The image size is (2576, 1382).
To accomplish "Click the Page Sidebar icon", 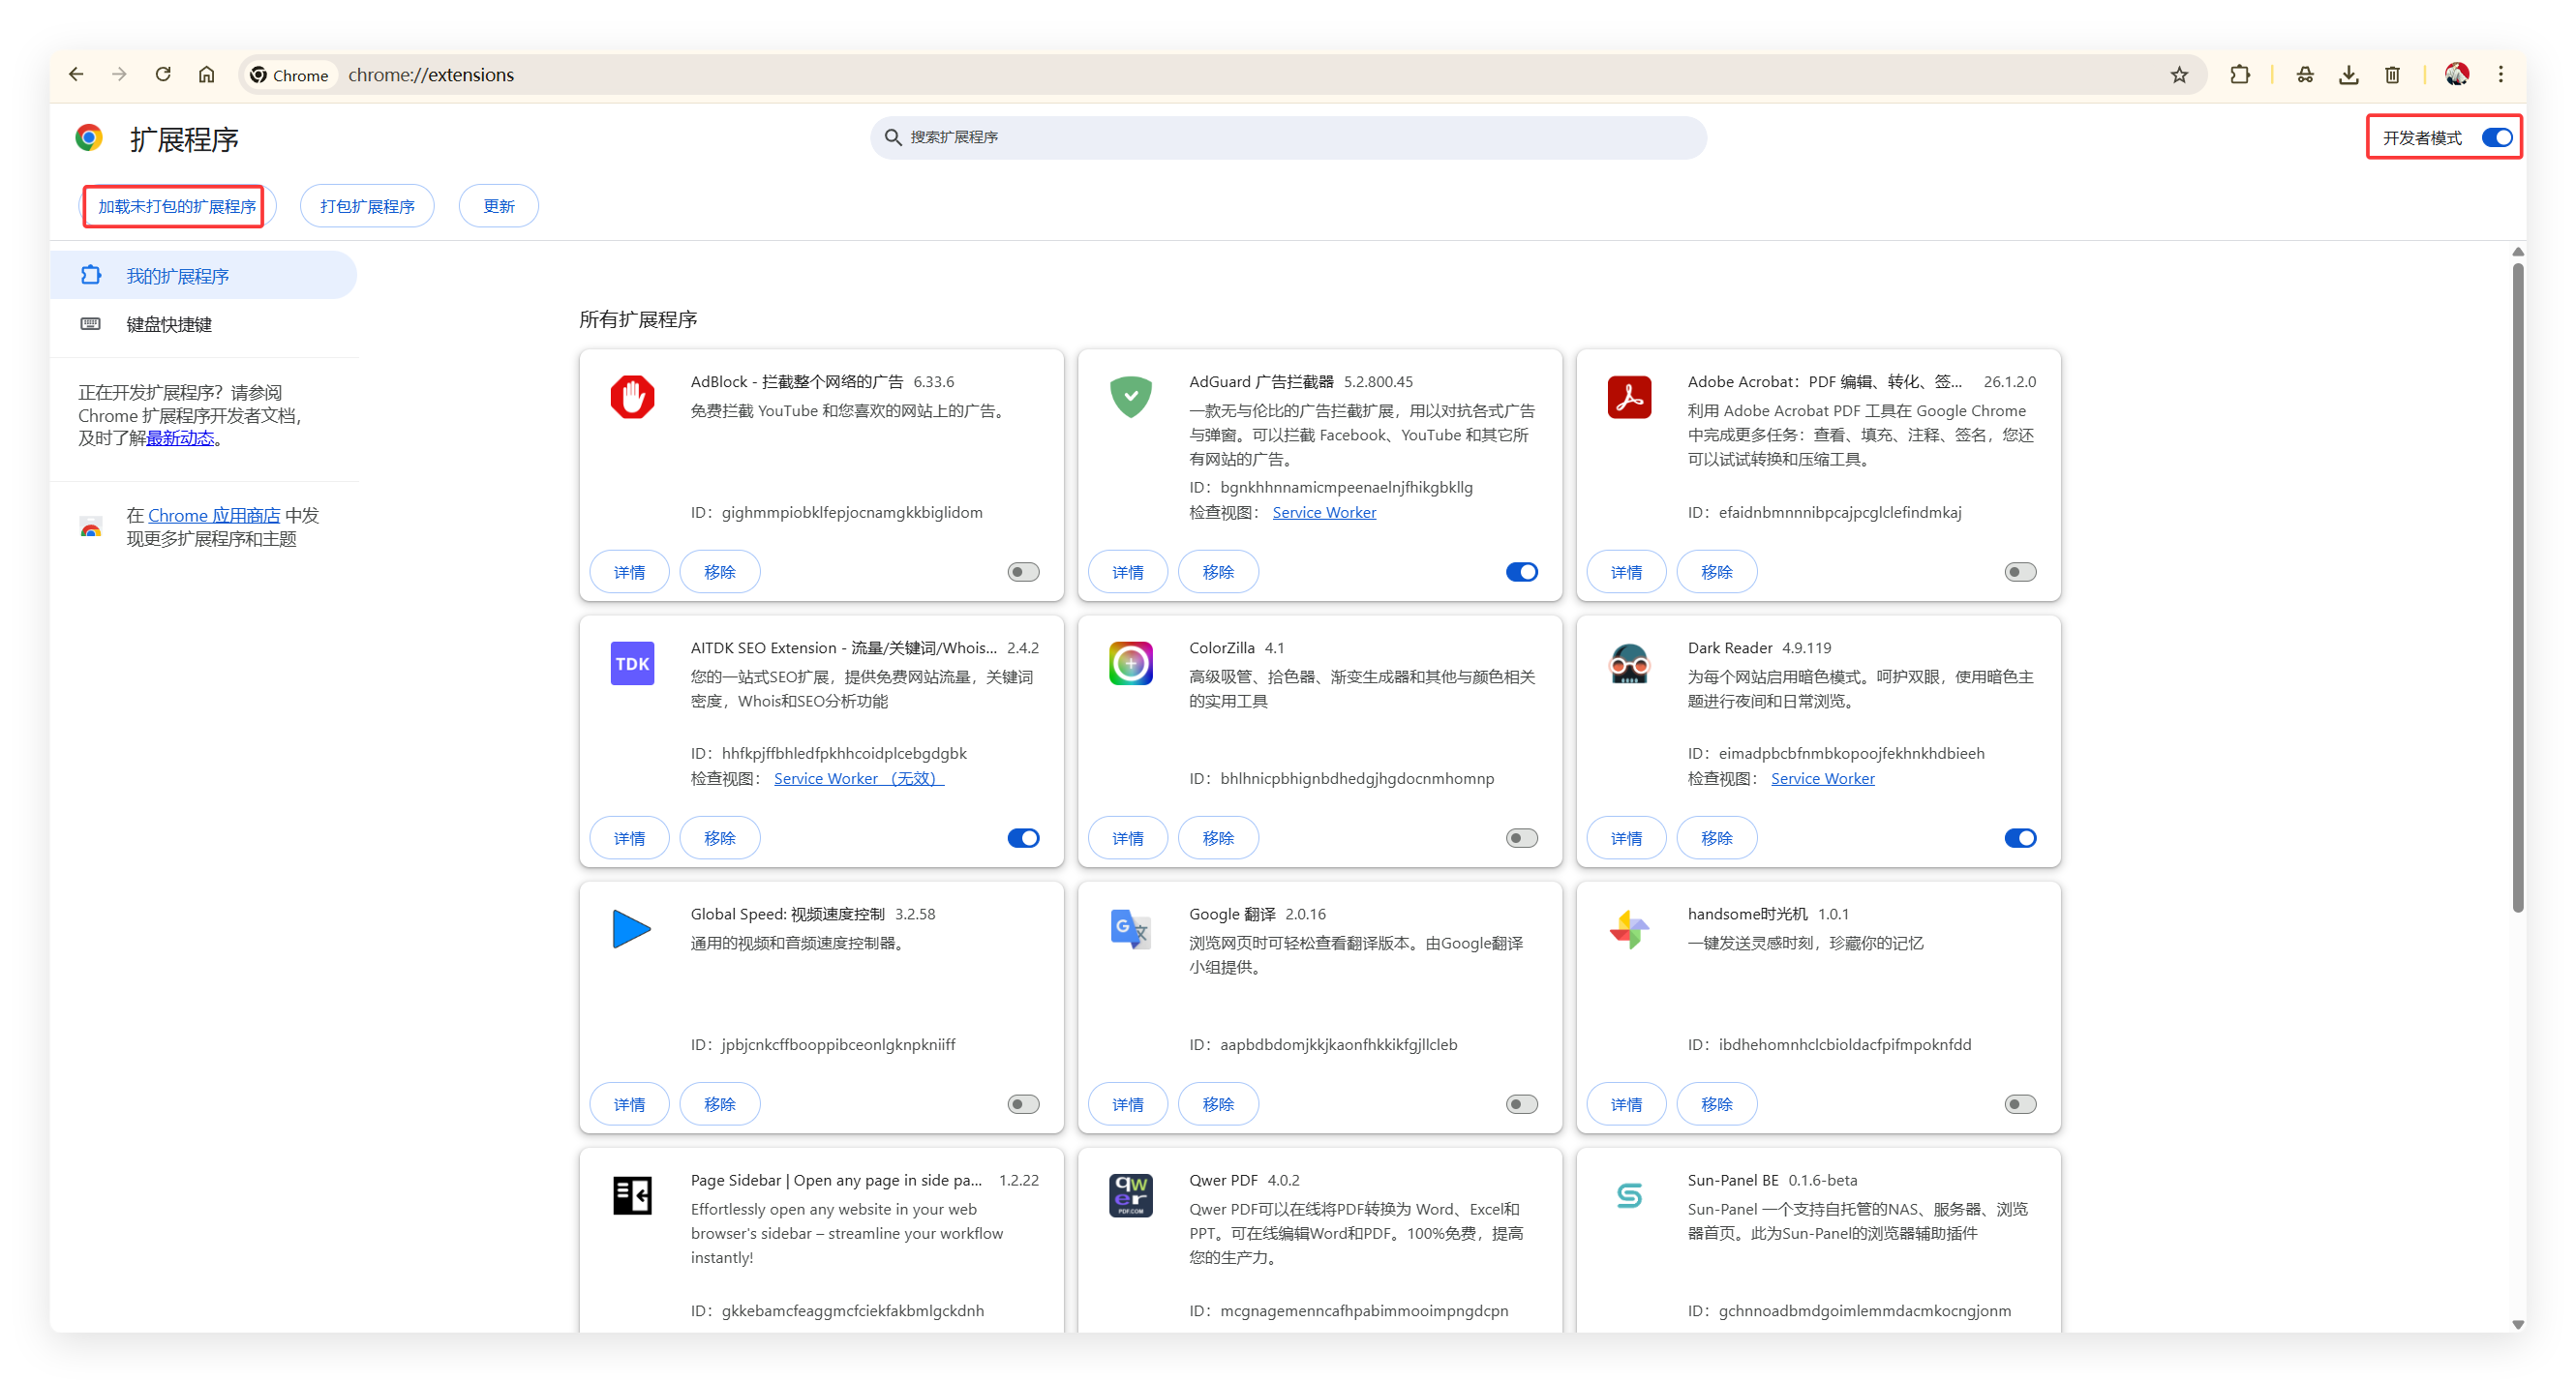I will (x=632, y=1195).
